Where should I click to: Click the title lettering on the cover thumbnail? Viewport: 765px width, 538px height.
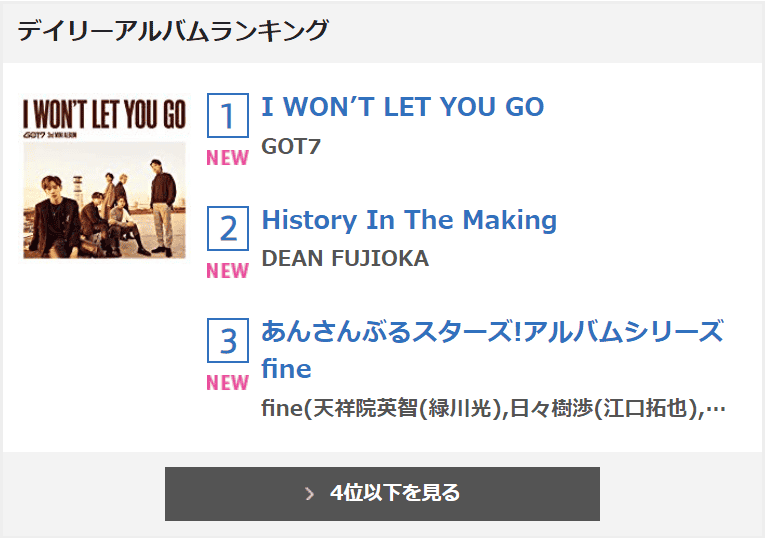coord(104,113)
